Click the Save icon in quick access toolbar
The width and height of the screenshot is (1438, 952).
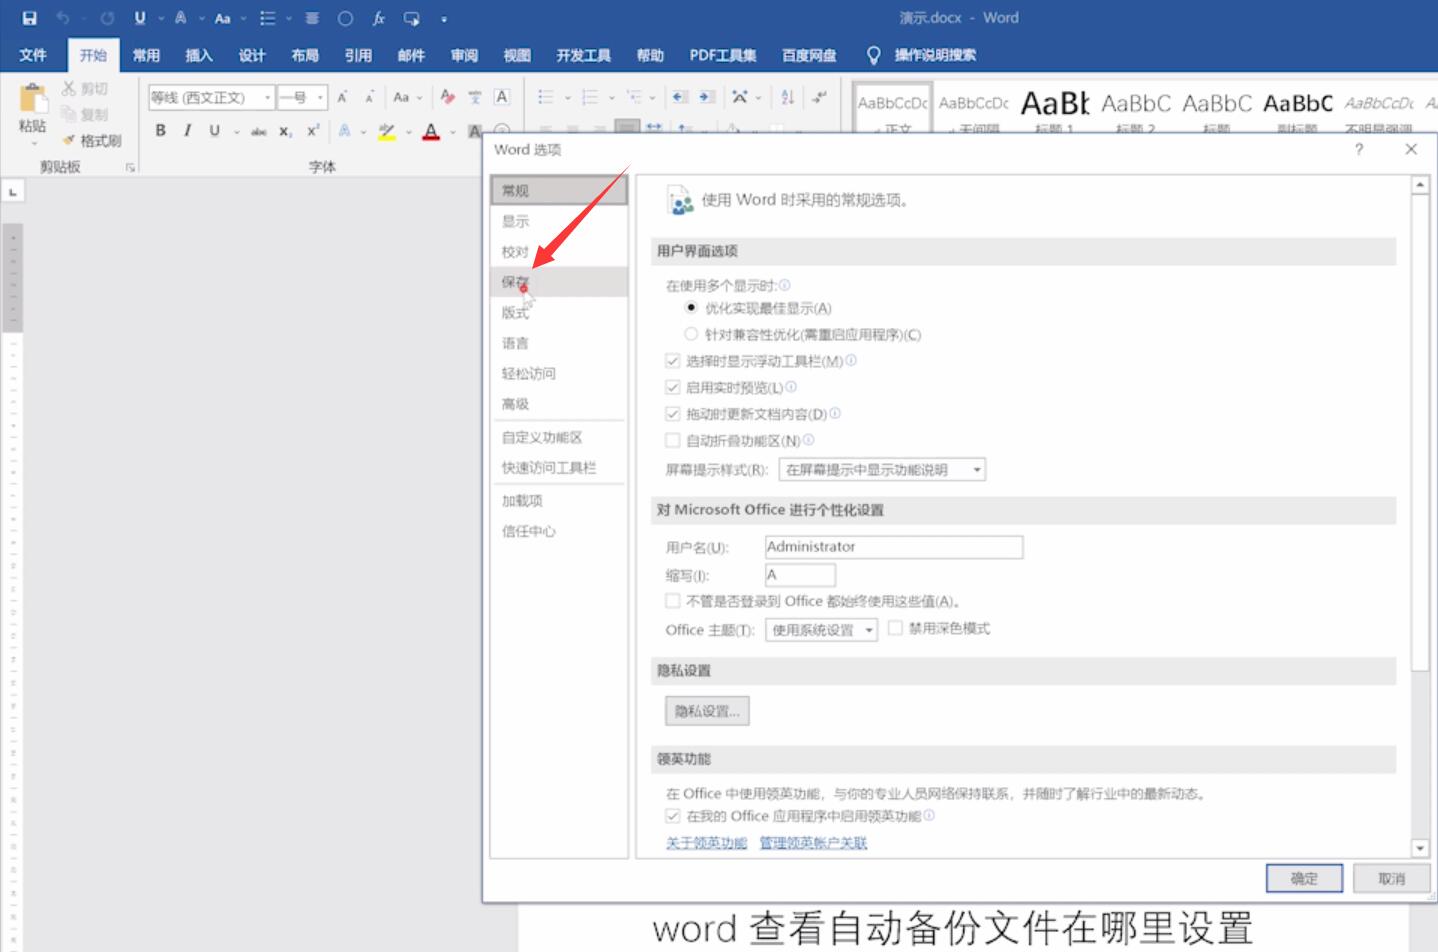click(30, 18)
